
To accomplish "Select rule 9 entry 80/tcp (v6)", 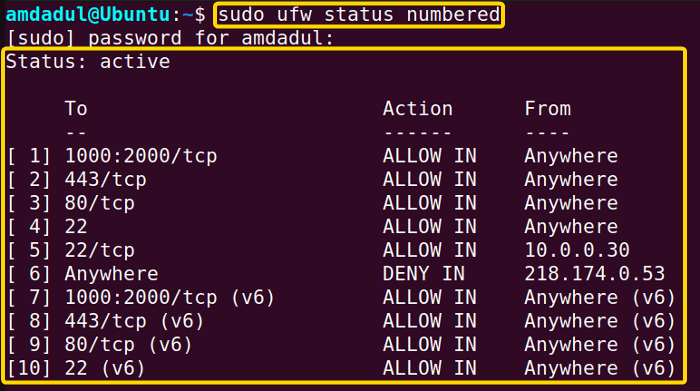I will [x=128, y=345].
